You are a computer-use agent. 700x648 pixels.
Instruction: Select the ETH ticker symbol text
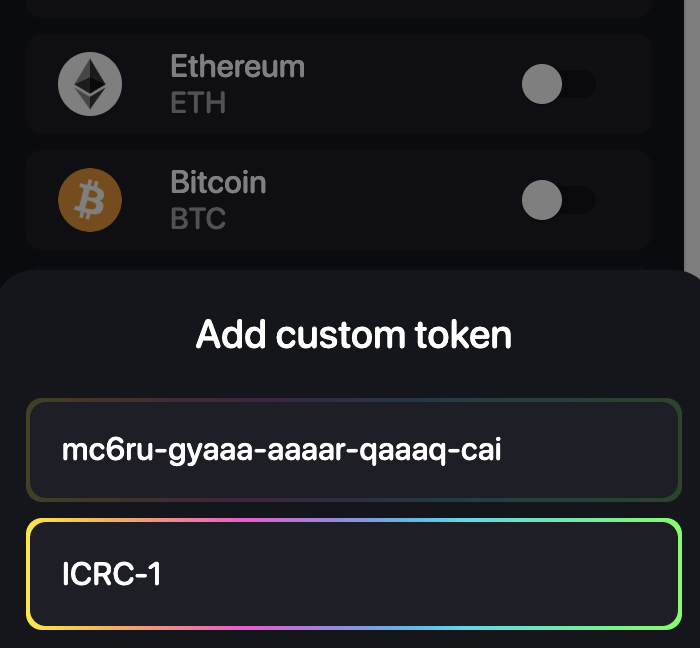tap(198, 102)
